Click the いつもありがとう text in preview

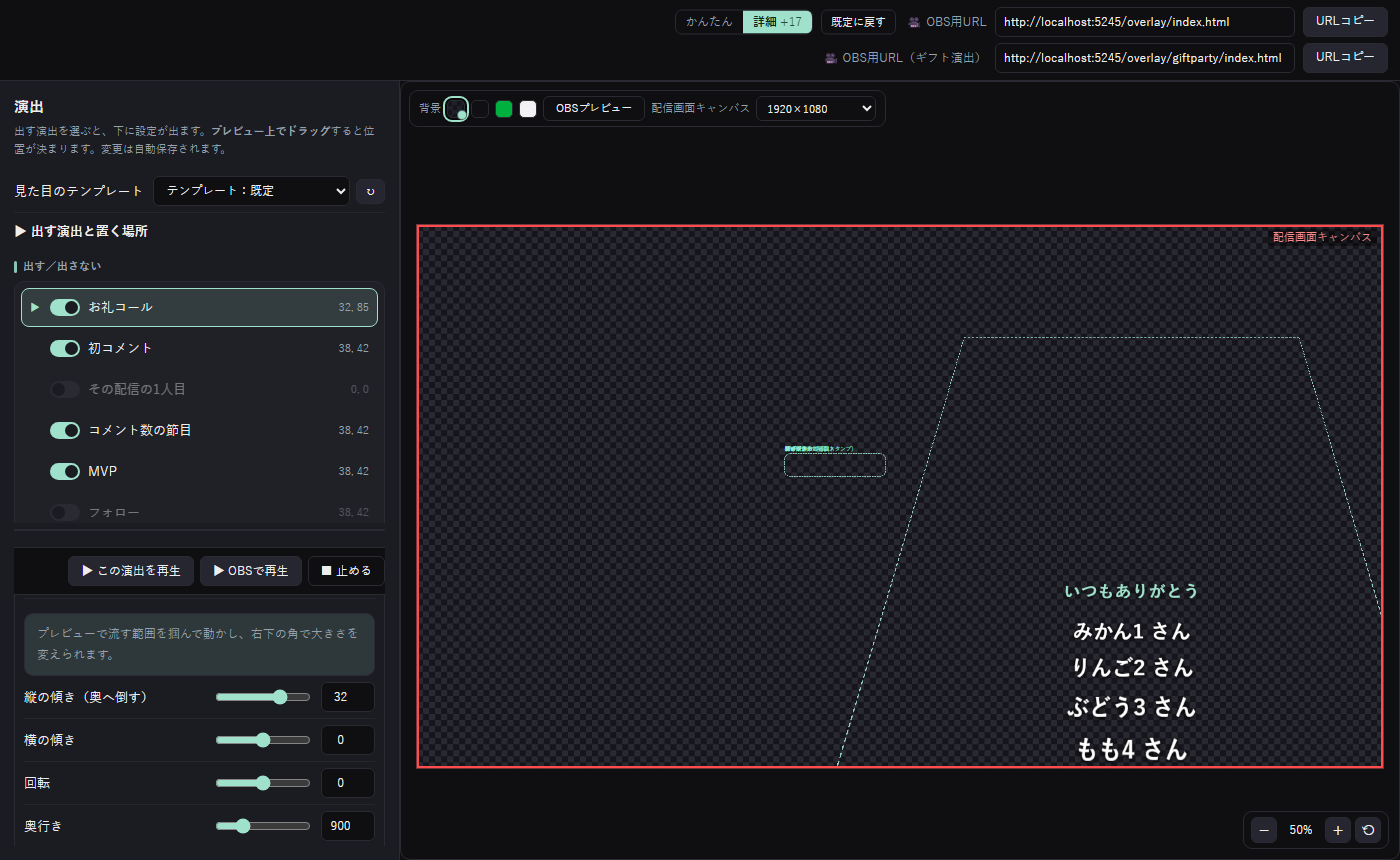(x=1131, y=591)
